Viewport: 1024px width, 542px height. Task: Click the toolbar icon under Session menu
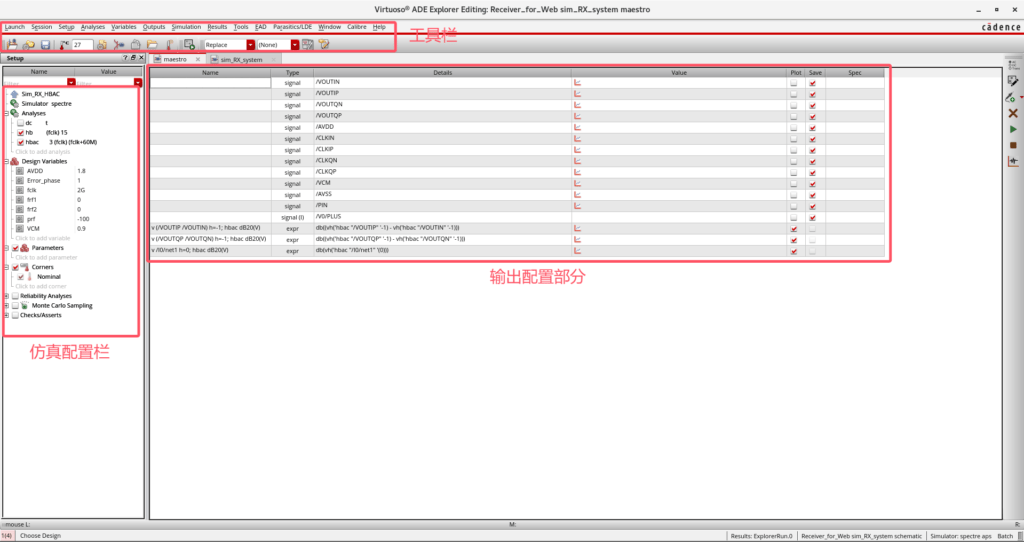point(29,45)
